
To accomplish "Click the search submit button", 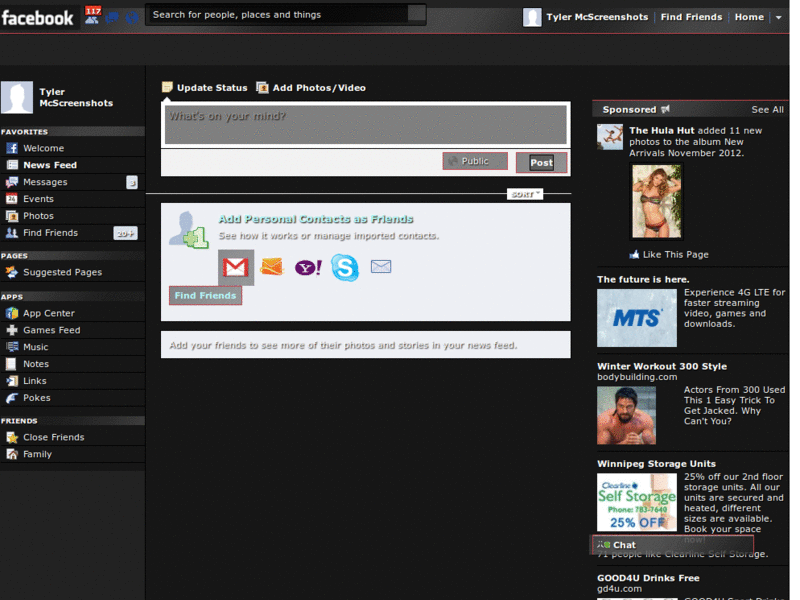I will (417, 14).
